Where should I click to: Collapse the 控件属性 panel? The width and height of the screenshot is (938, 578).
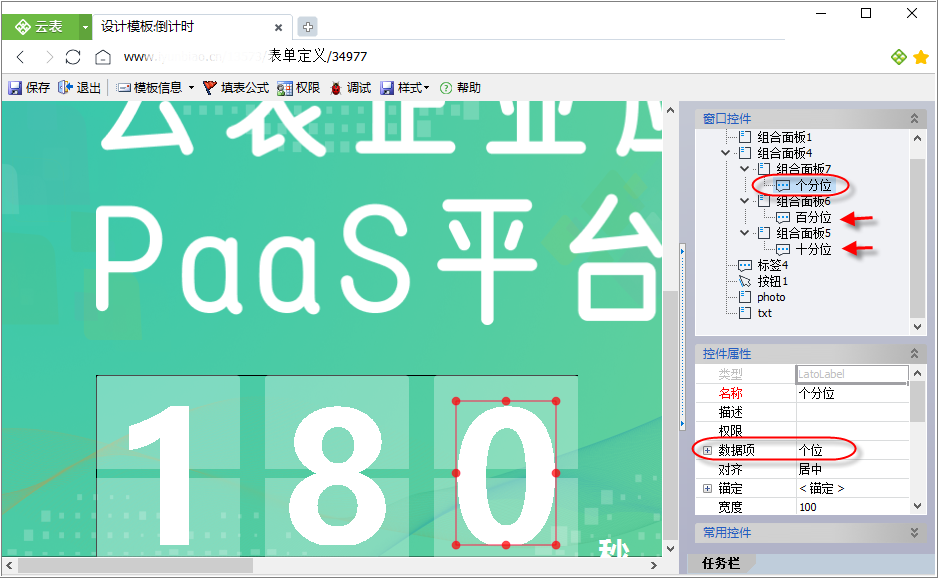point(914,354)
